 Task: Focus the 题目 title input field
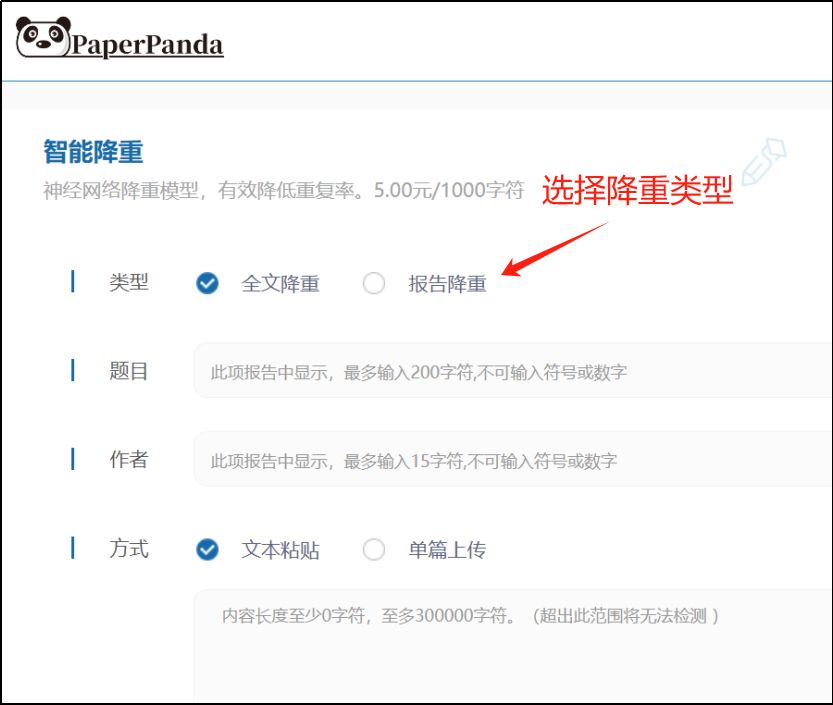click(513, 371)
